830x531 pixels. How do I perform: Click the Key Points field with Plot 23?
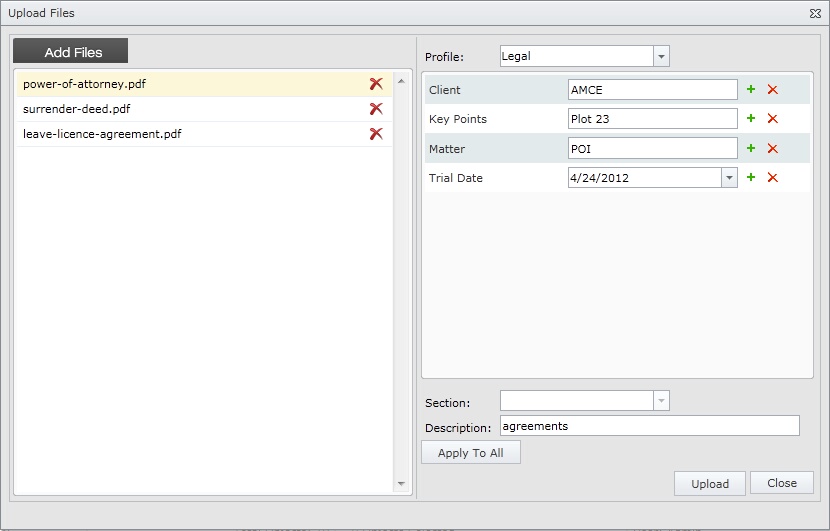653,119
